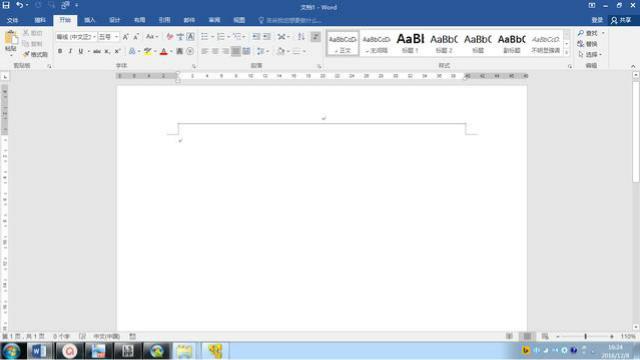
Task: Click the yellow text highlight color button
Action: (x=147, y=51)
